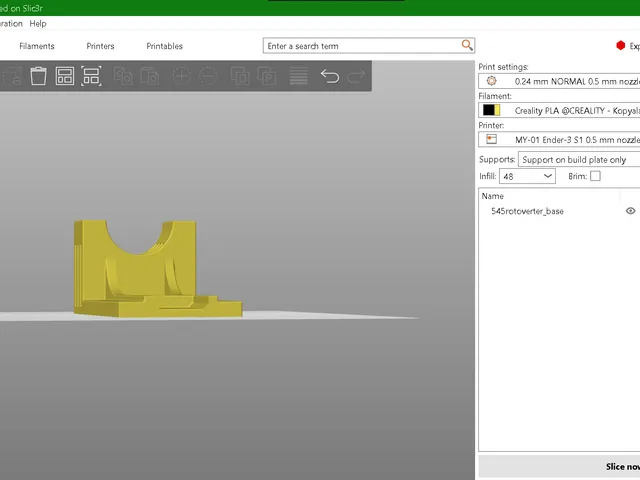The image size is (640, 480).
Task: Toggle the Brim checkbox
Action: (596, 176)
